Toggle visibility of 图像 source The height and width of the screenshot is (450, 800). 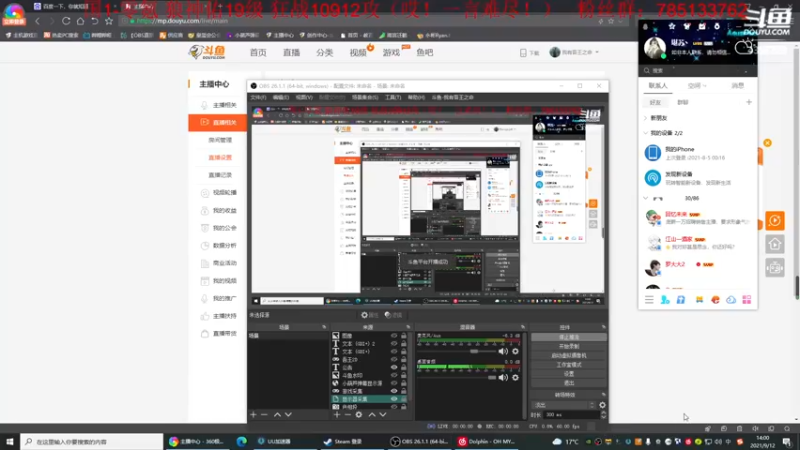click(x=394, y=336)
